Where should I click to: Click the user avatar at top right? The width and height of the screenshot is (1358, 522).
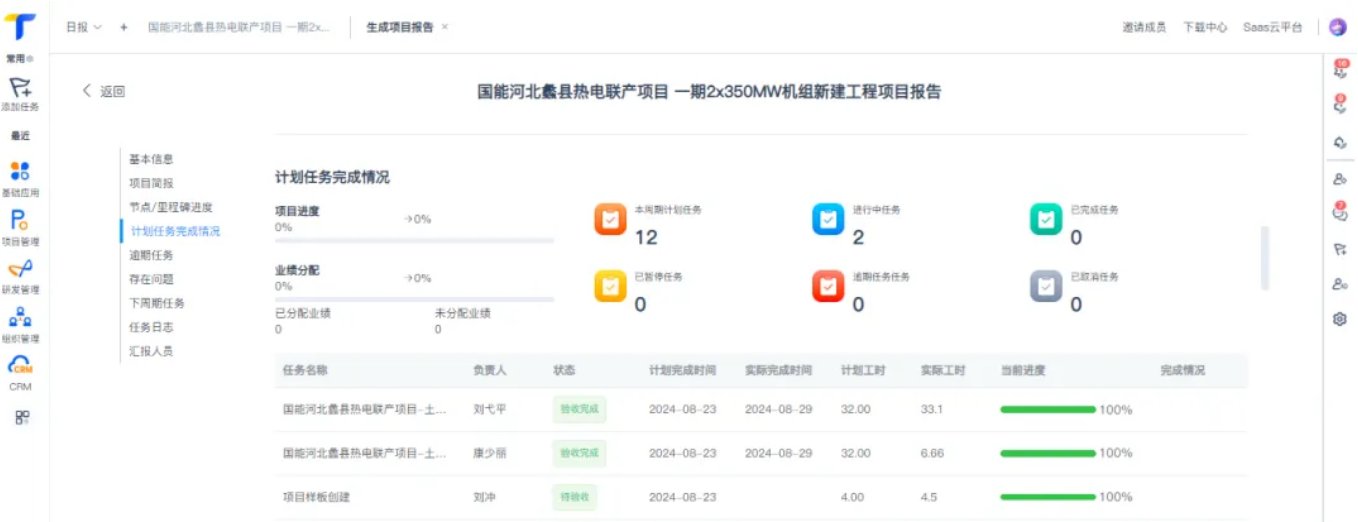[x=1337, y=27]
